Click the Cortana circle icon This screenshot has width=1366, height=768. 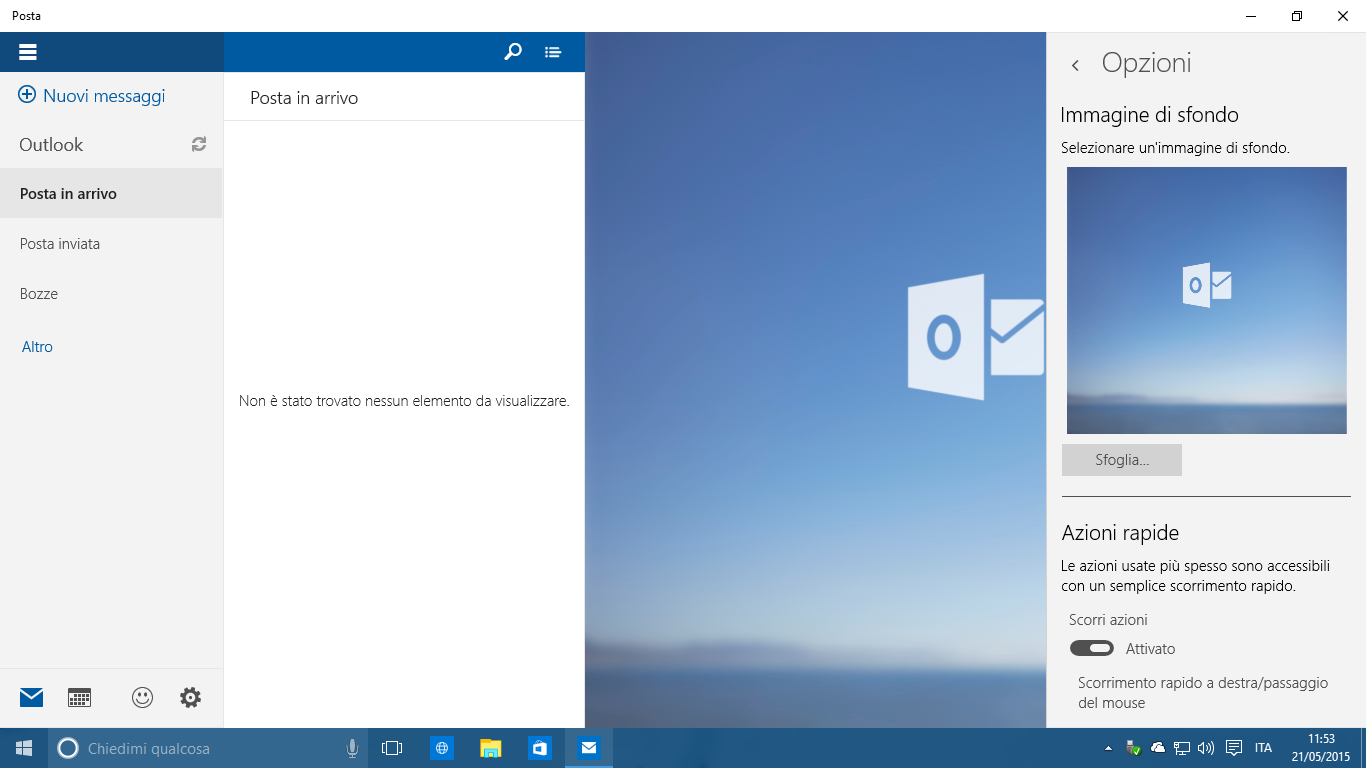tap(68, 748)
